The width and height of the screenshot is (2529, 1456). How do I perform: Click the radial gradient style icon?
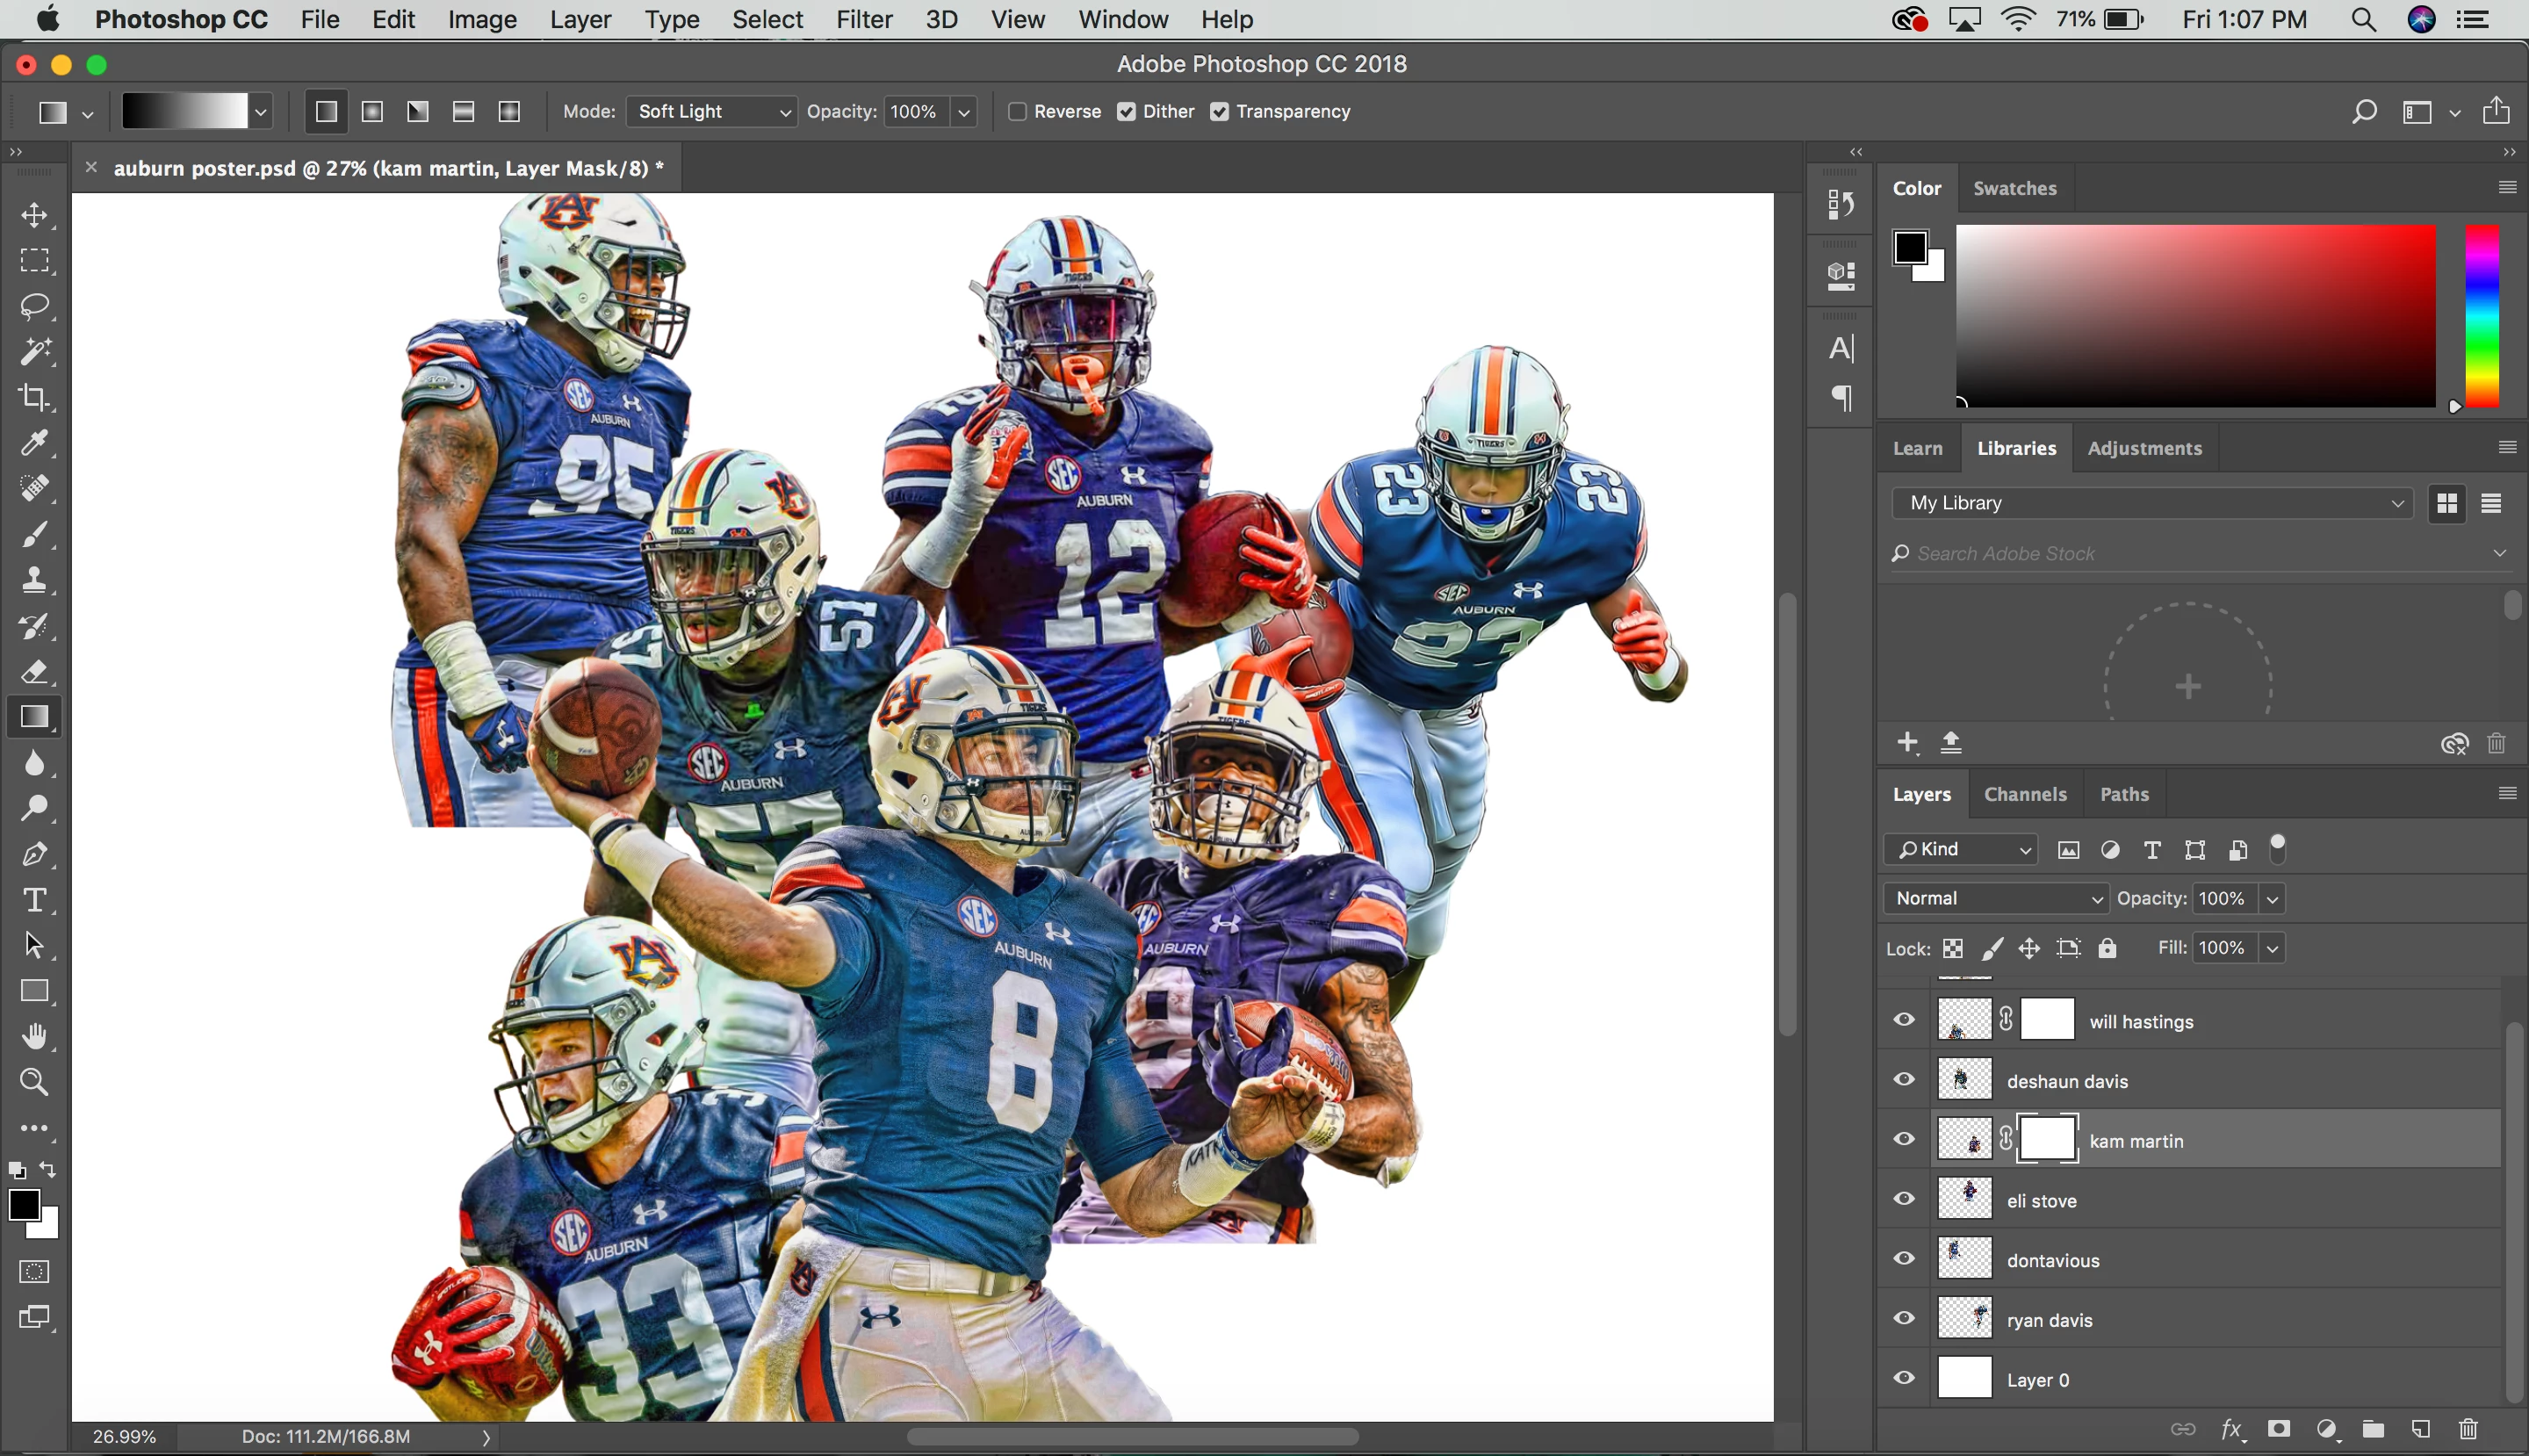pyautogui.click(x=372, y=112)
